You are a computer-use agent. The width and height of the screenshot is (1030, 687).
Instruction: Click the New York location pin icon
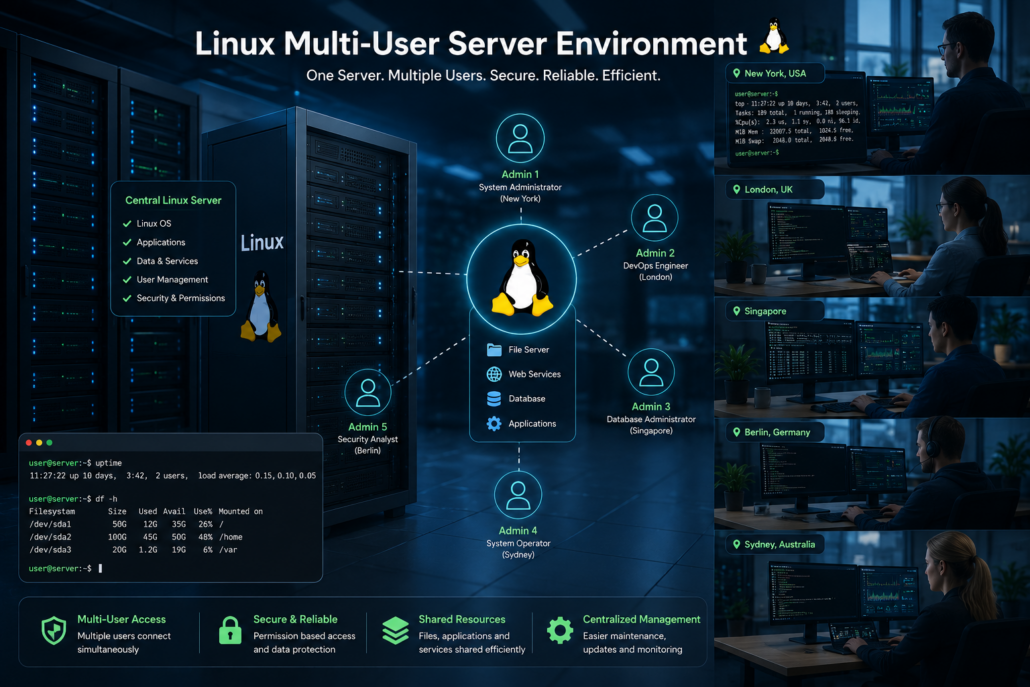pyautogui.click(x=736, y=74)
